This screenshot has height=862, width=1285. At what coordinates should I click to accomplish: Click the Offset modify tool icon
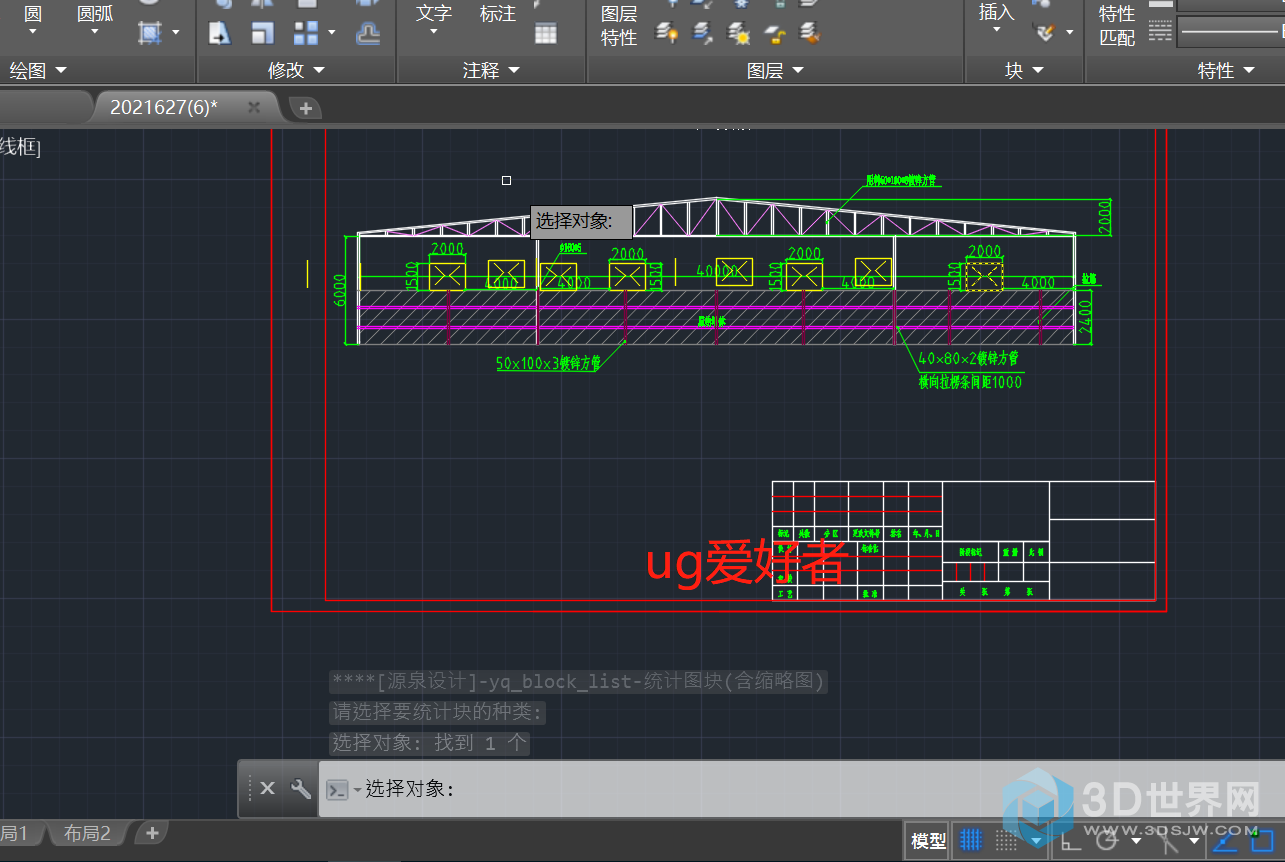click(x=368, y=34)
